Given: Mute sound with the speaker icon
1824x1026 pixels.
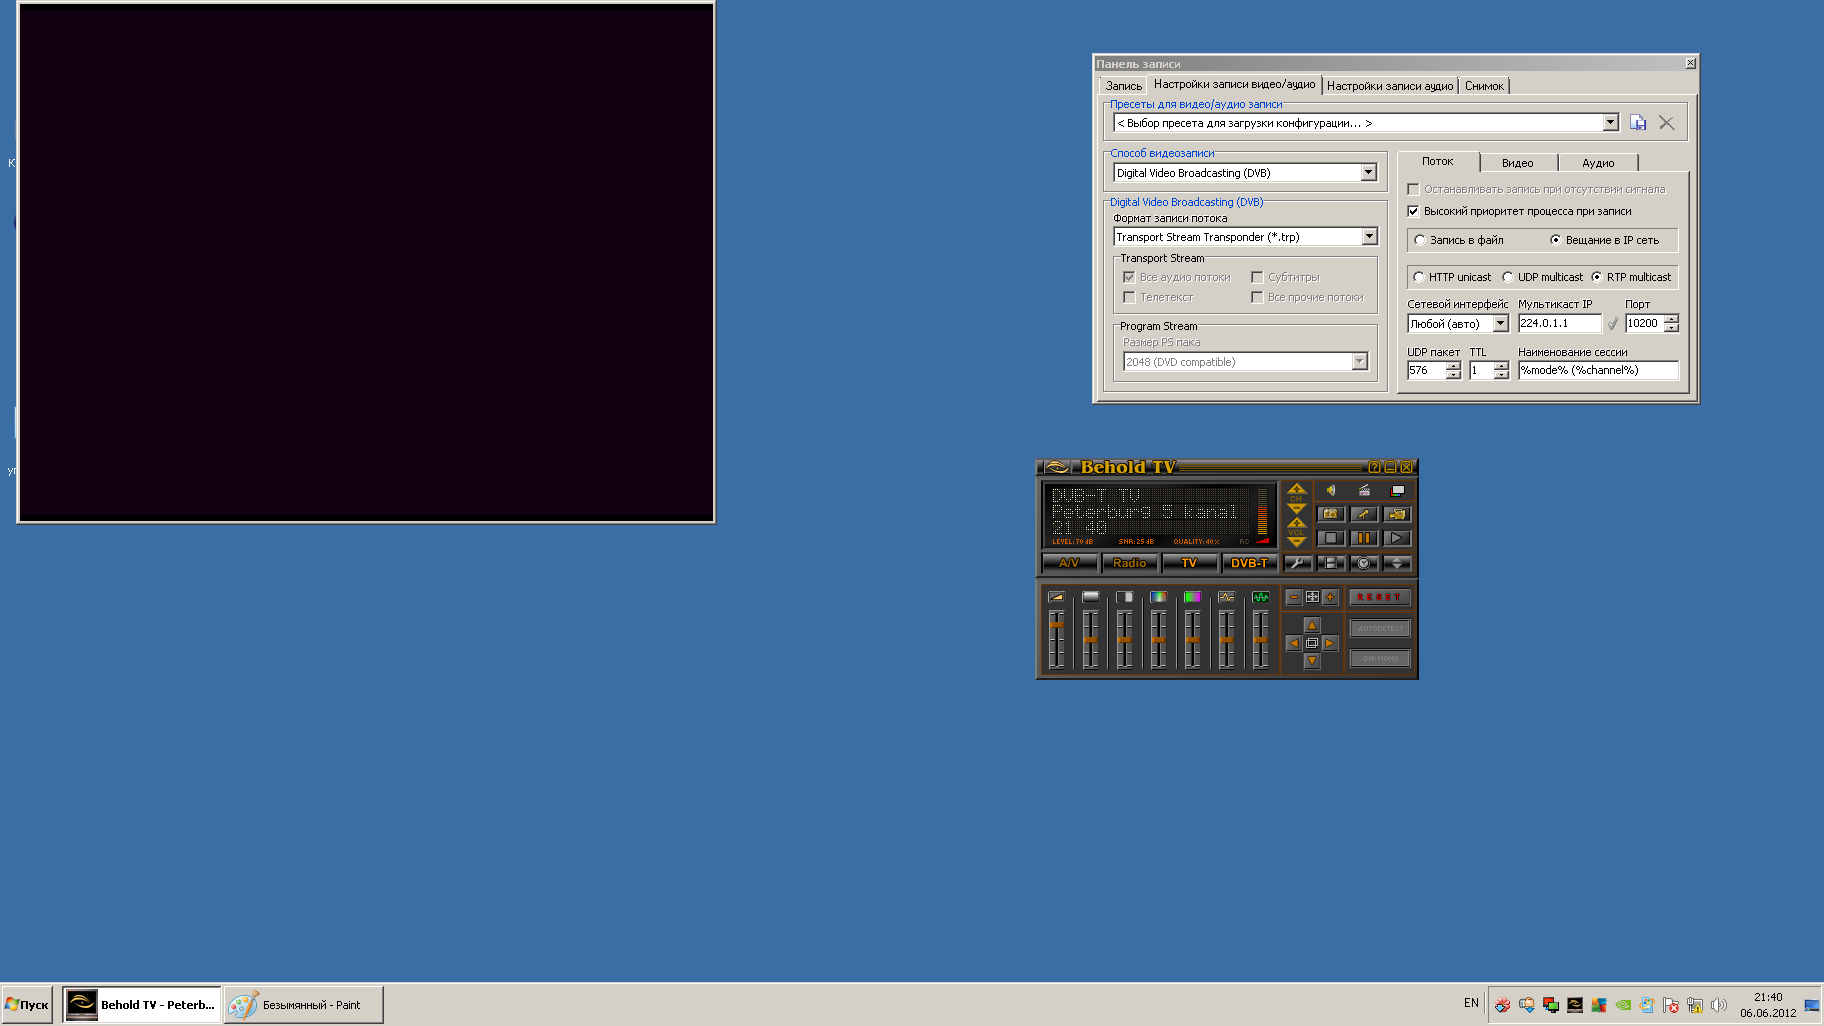Looking at the screenshot, I should click(x=1330, y=490).
